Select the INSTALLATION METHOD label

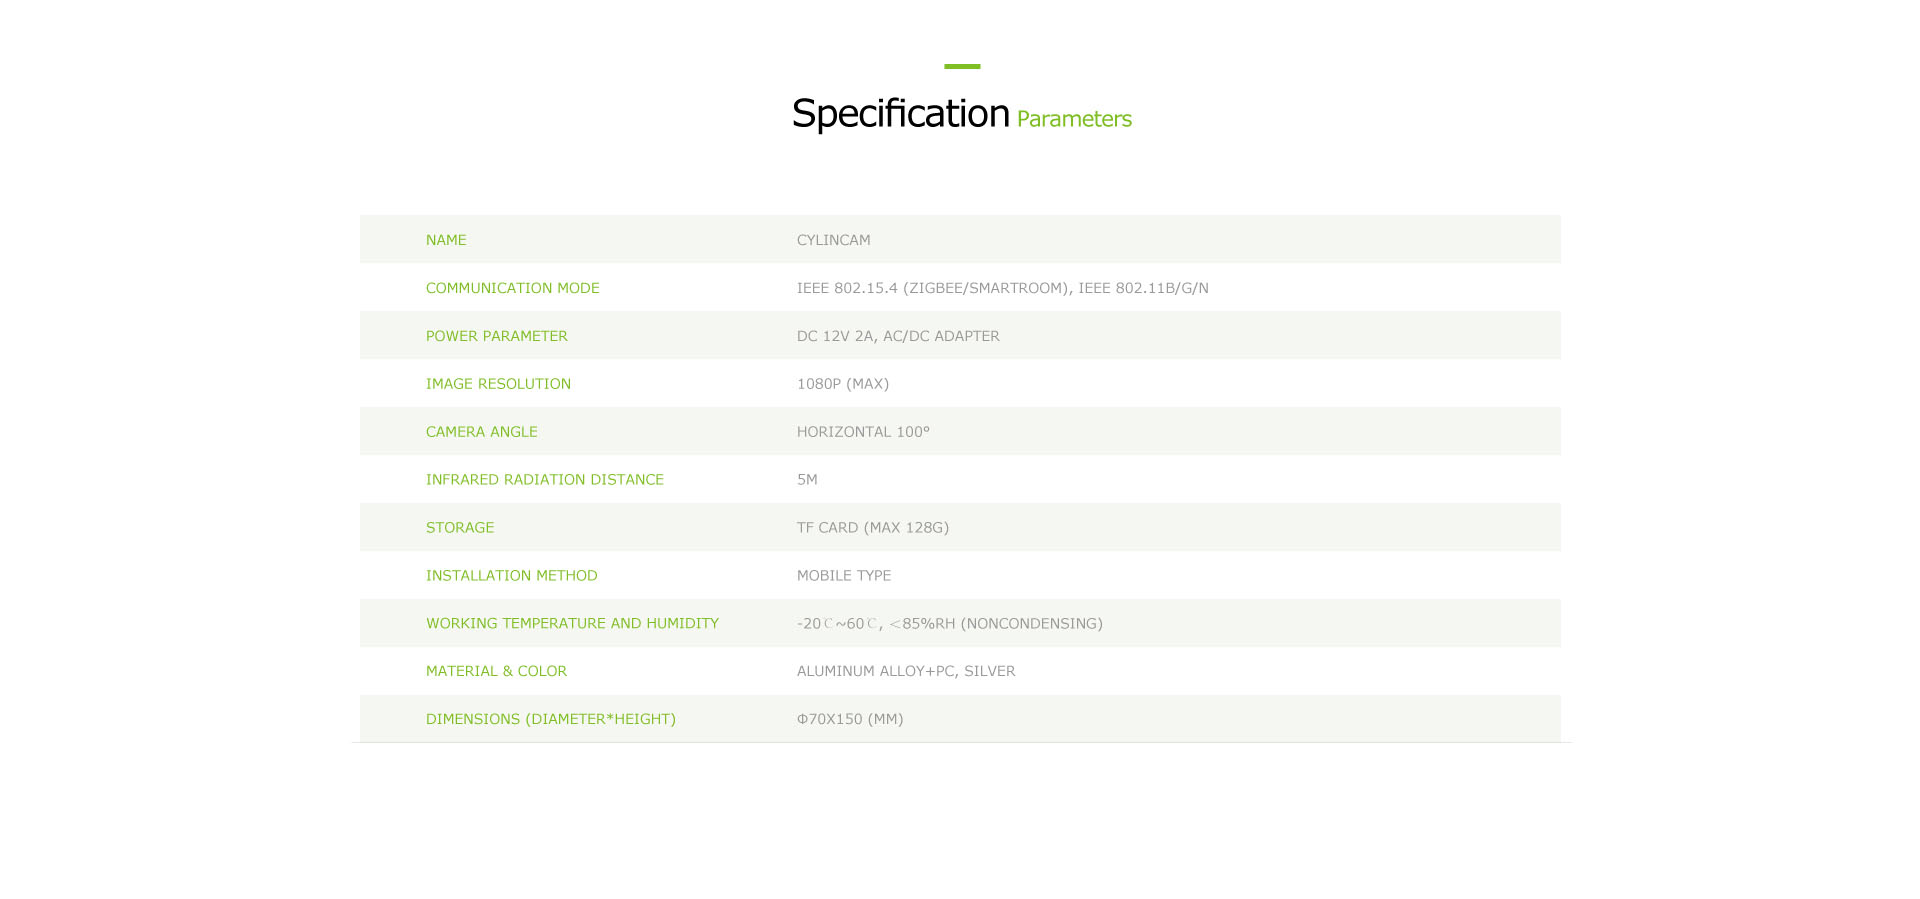[511, 576]
